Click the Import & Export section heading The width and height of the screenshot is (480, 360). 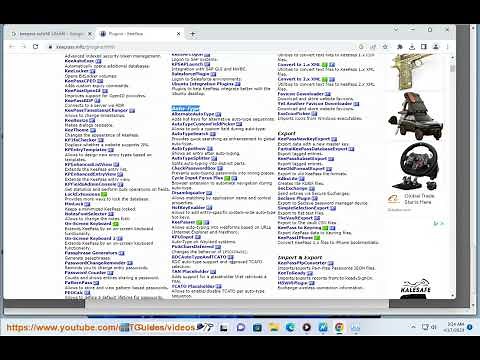(300, 258)
